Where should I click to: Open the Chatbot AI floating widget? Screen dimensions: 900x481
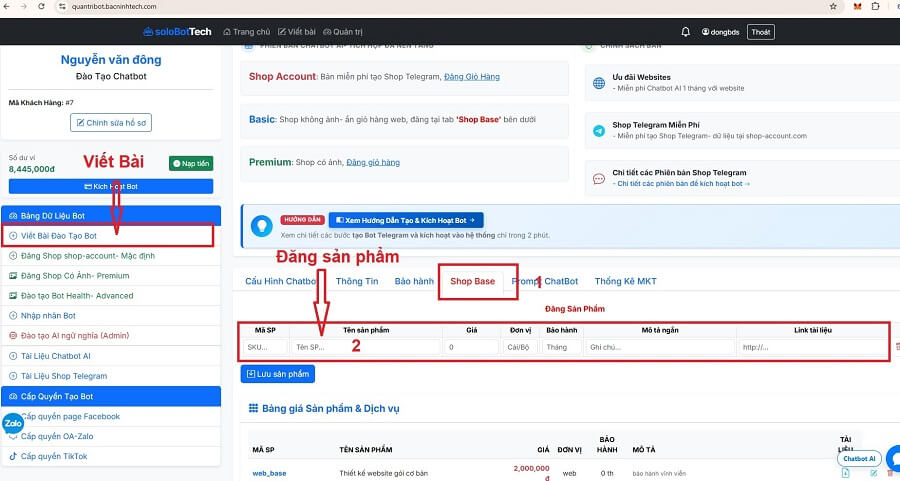point(859,459)
